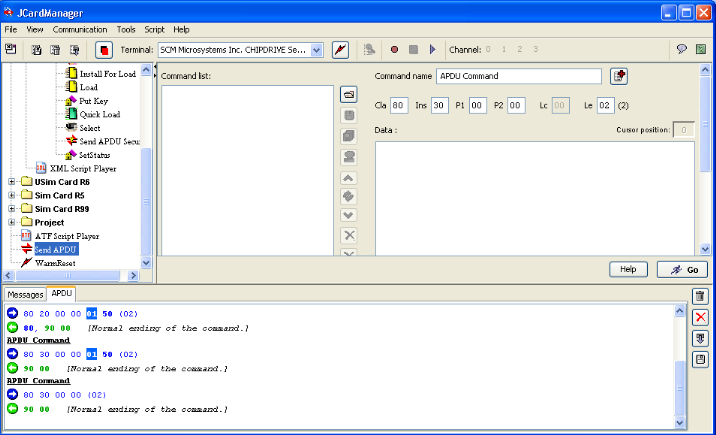The image size is (716, 435).
Task: Click the Help button
Action: click(629, 270)
